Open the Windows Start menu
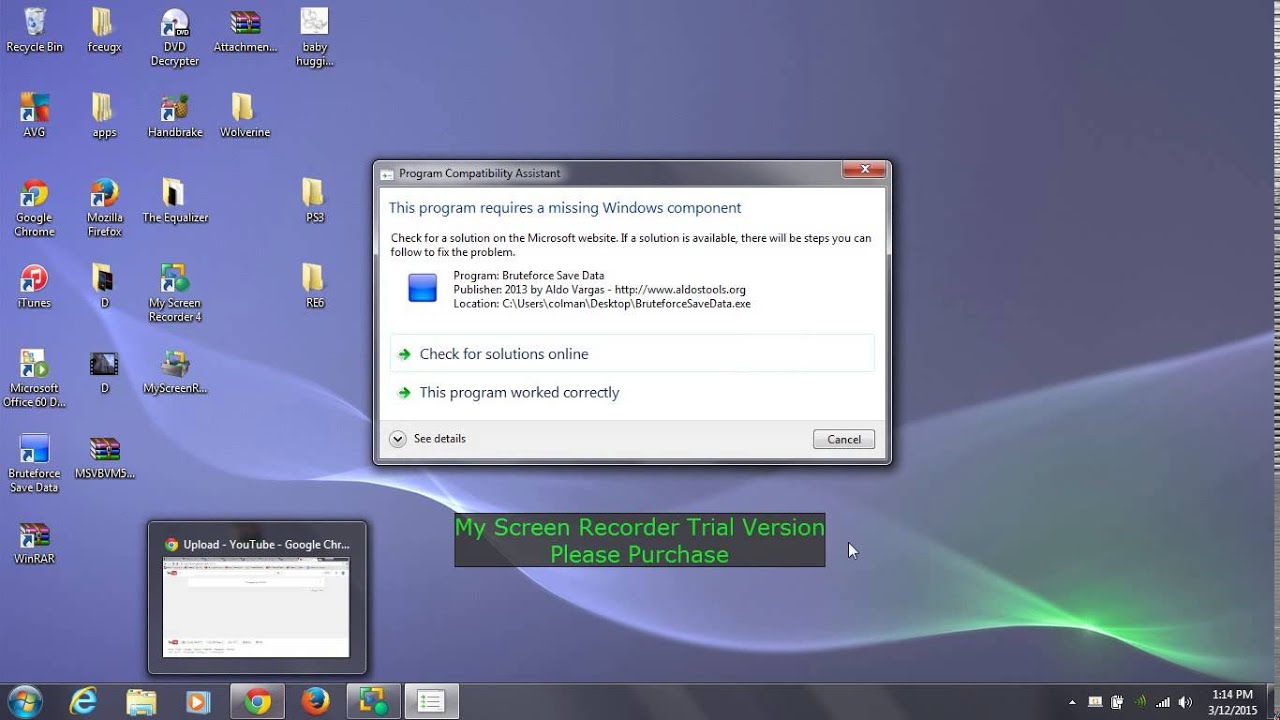This screenshot has width=1280, height=720. (24, 702)
